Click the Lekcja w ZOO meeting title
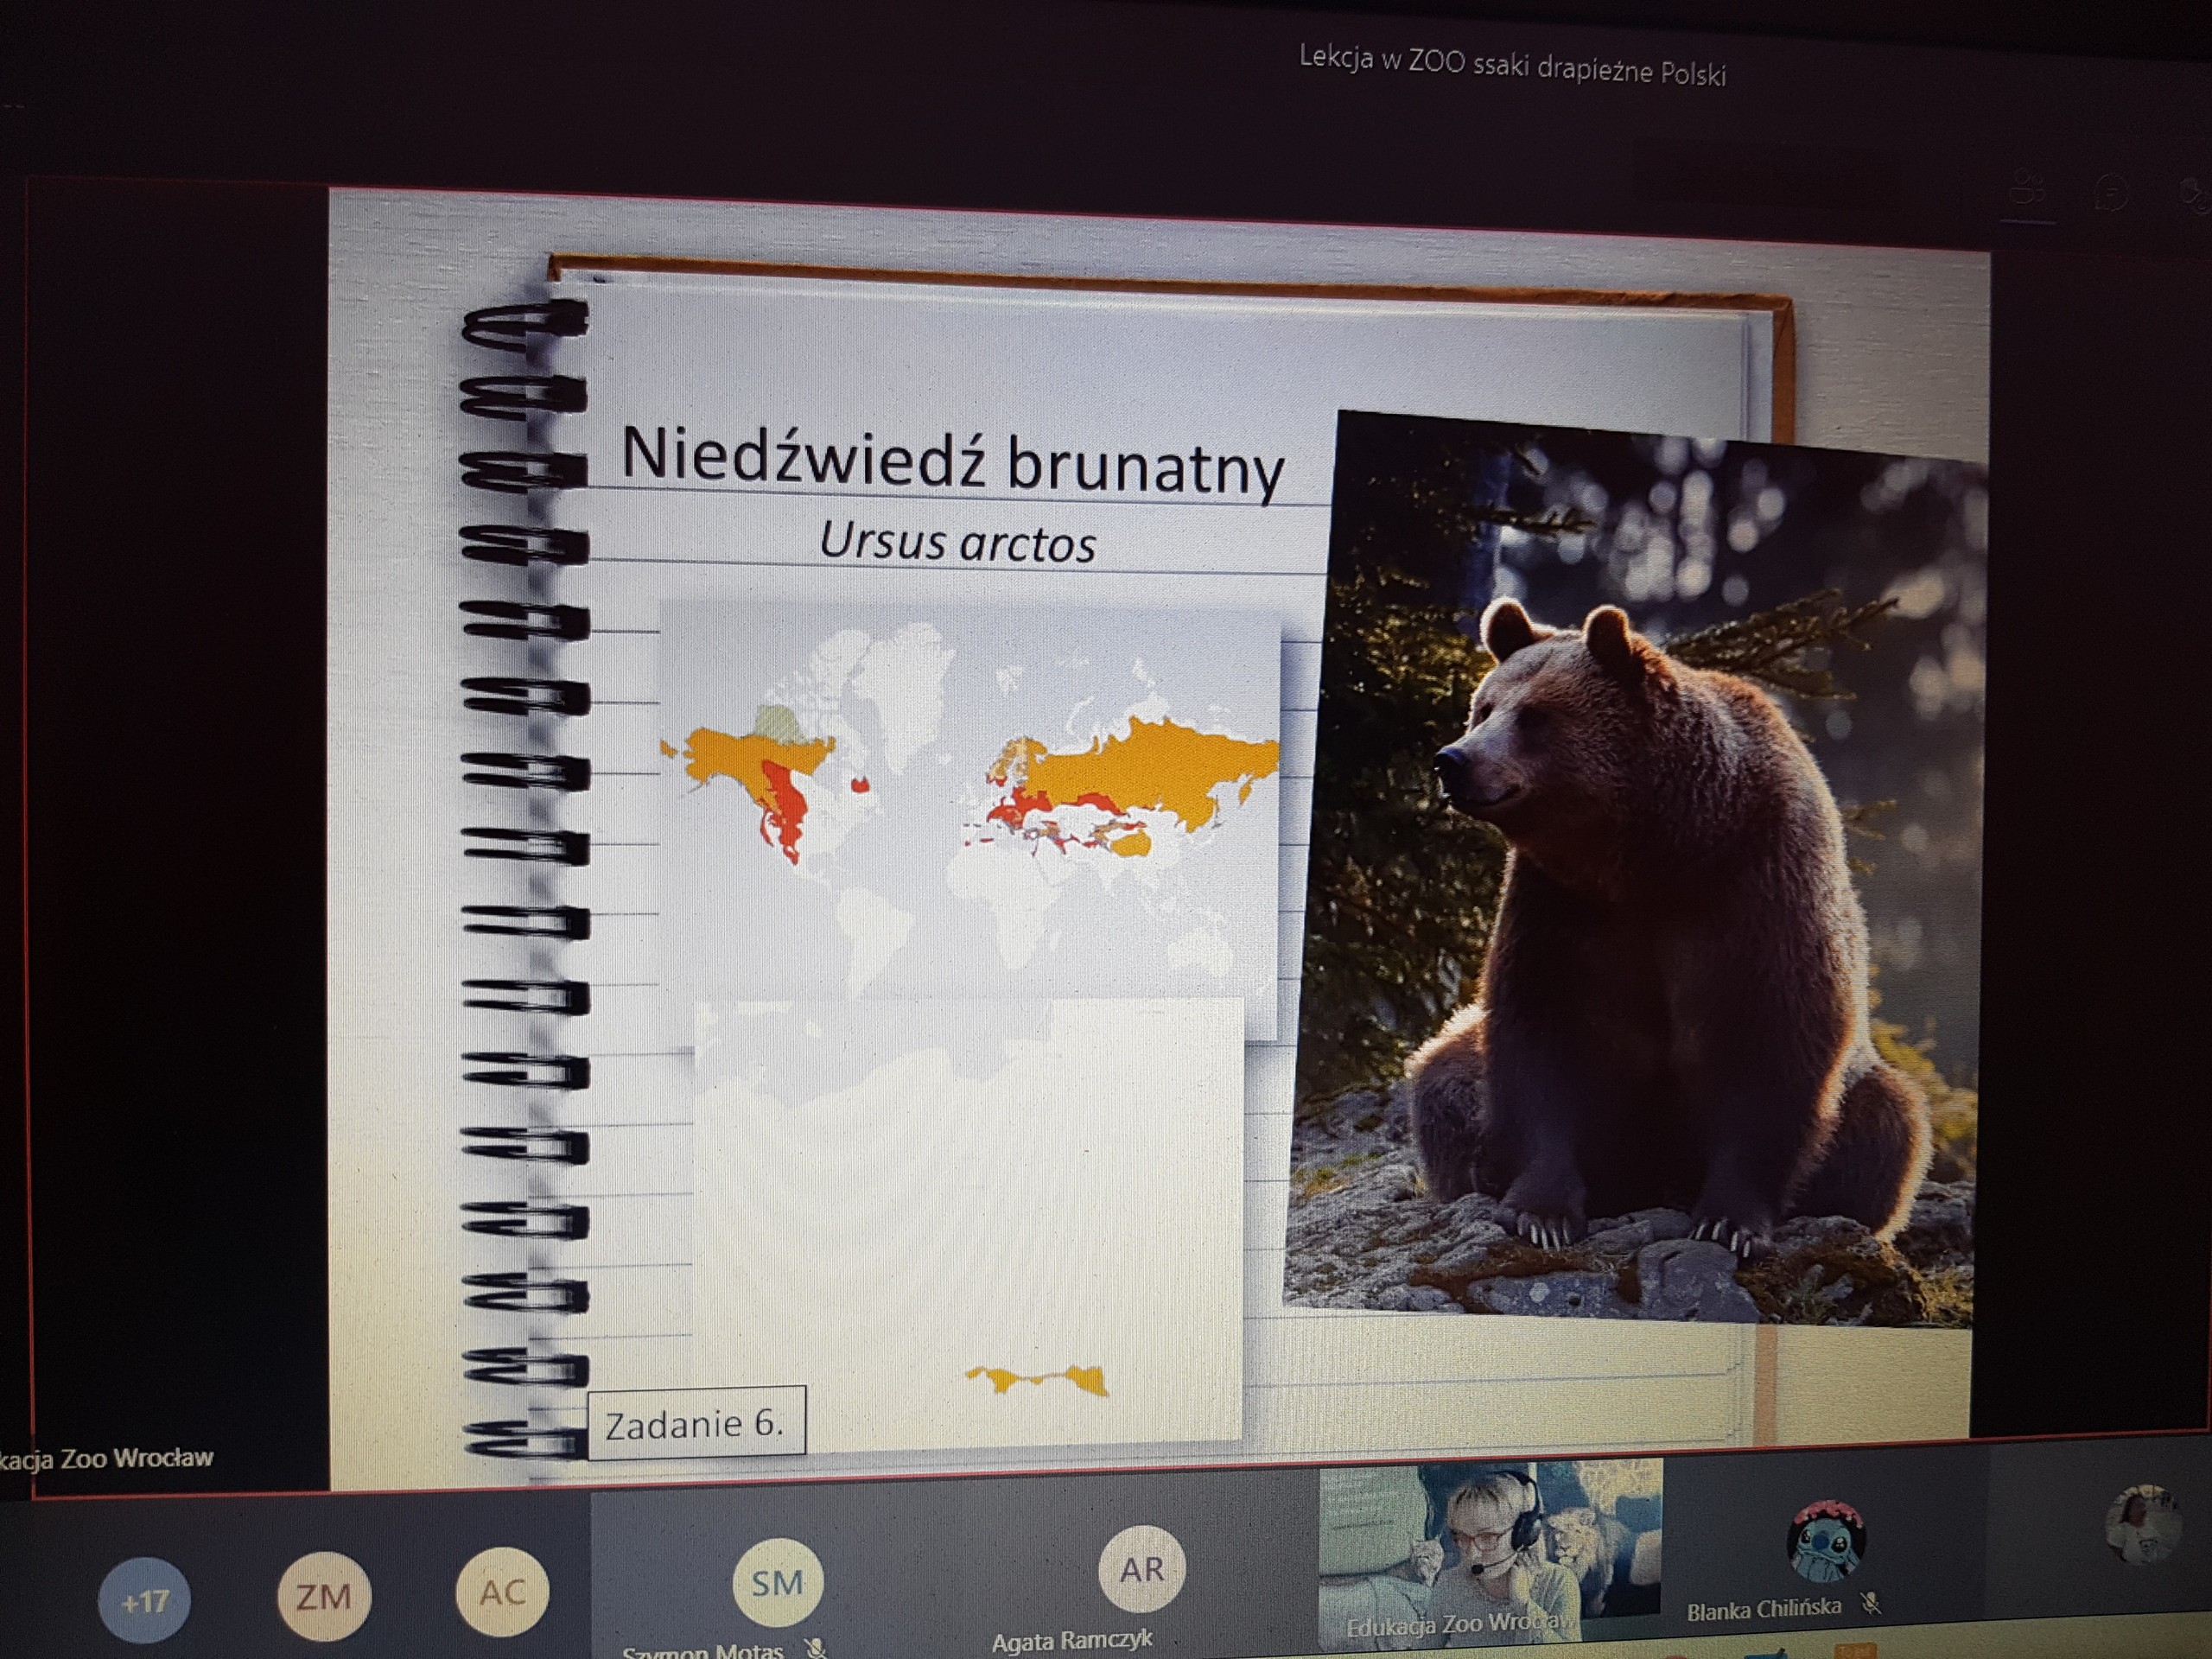2212x1659 pixels. (x=1512, y=64)
